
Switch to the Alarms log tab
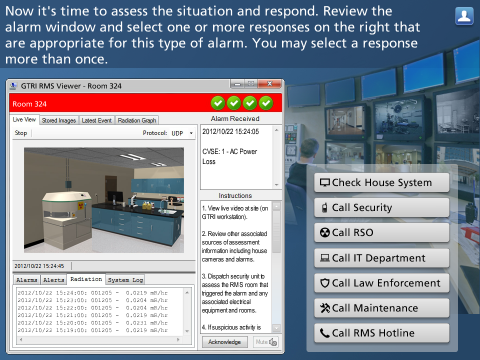tap(27, 280)
